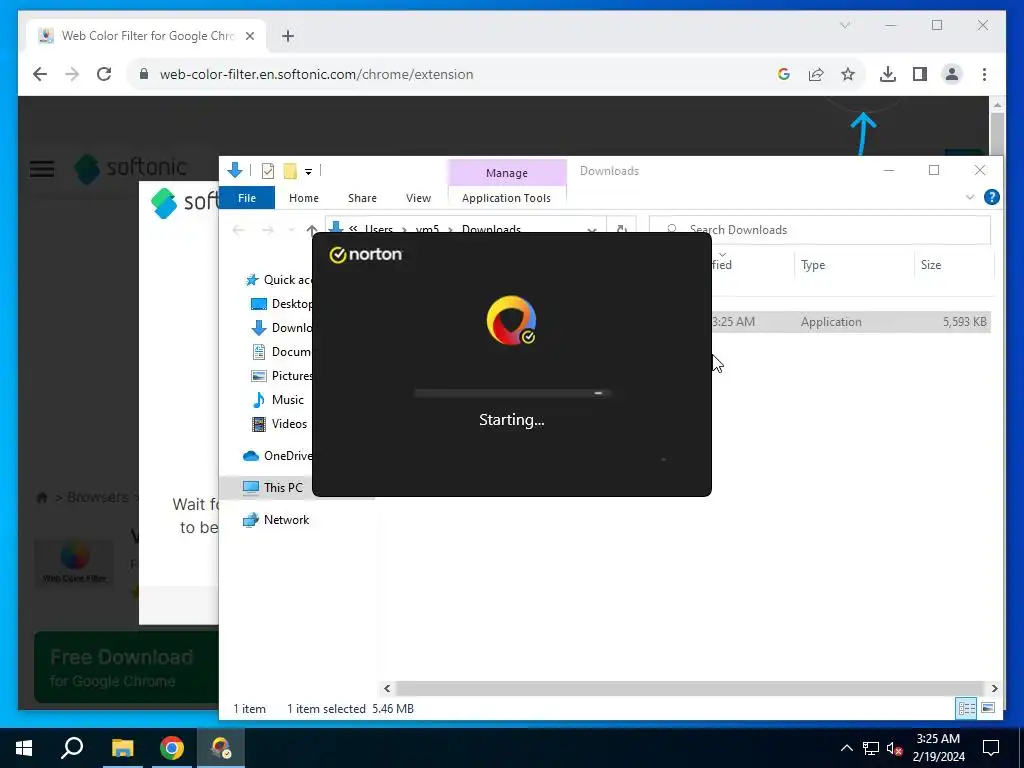Open File tab in Explorer
The width and height of the screenshot is (1024, 768).
point(247,198)
